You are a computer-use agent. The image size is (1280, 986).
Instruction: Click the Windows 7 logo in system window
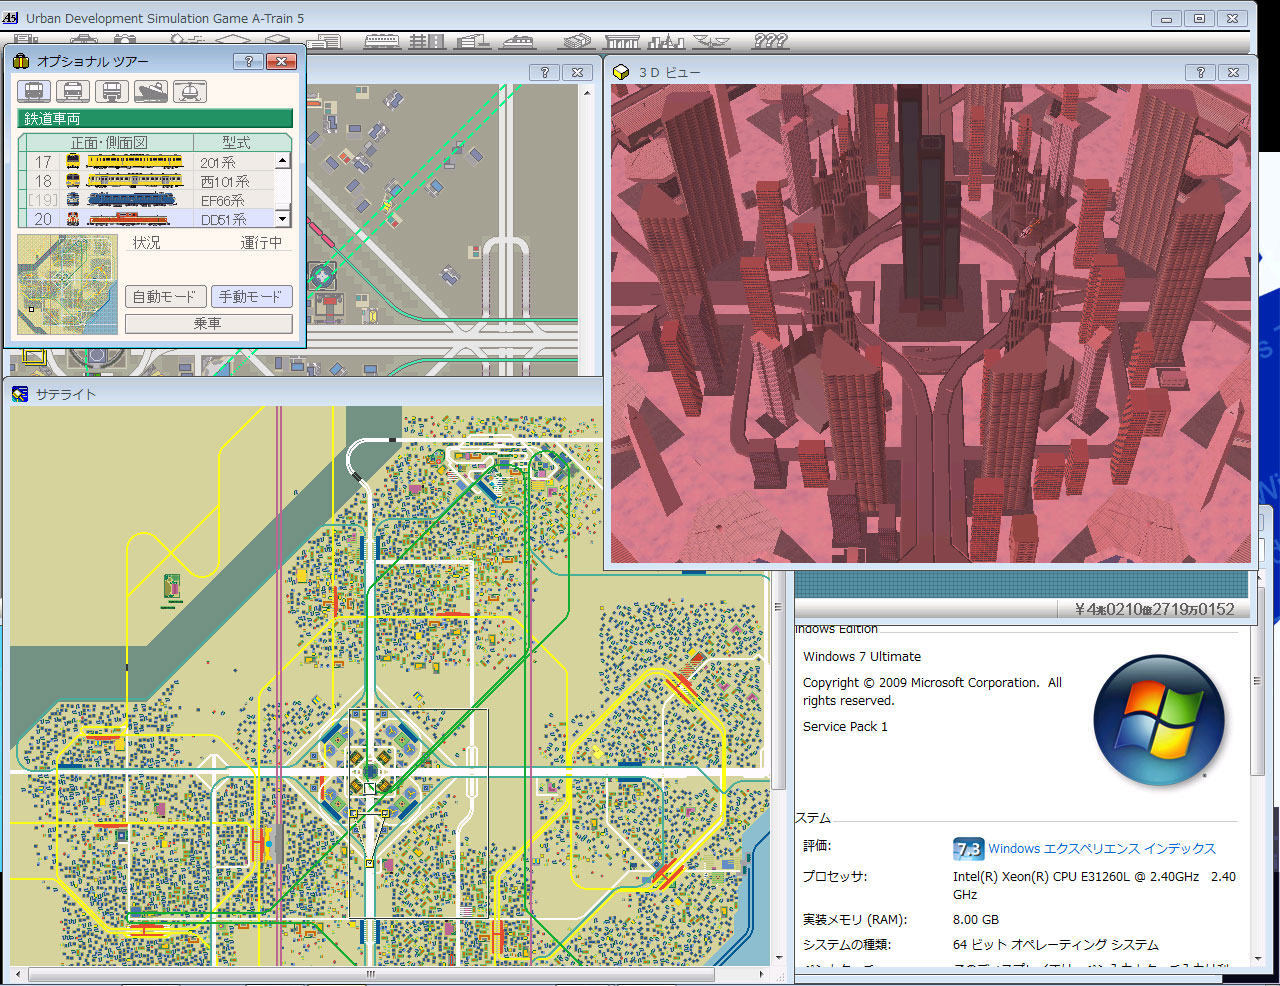(1160, 720)
